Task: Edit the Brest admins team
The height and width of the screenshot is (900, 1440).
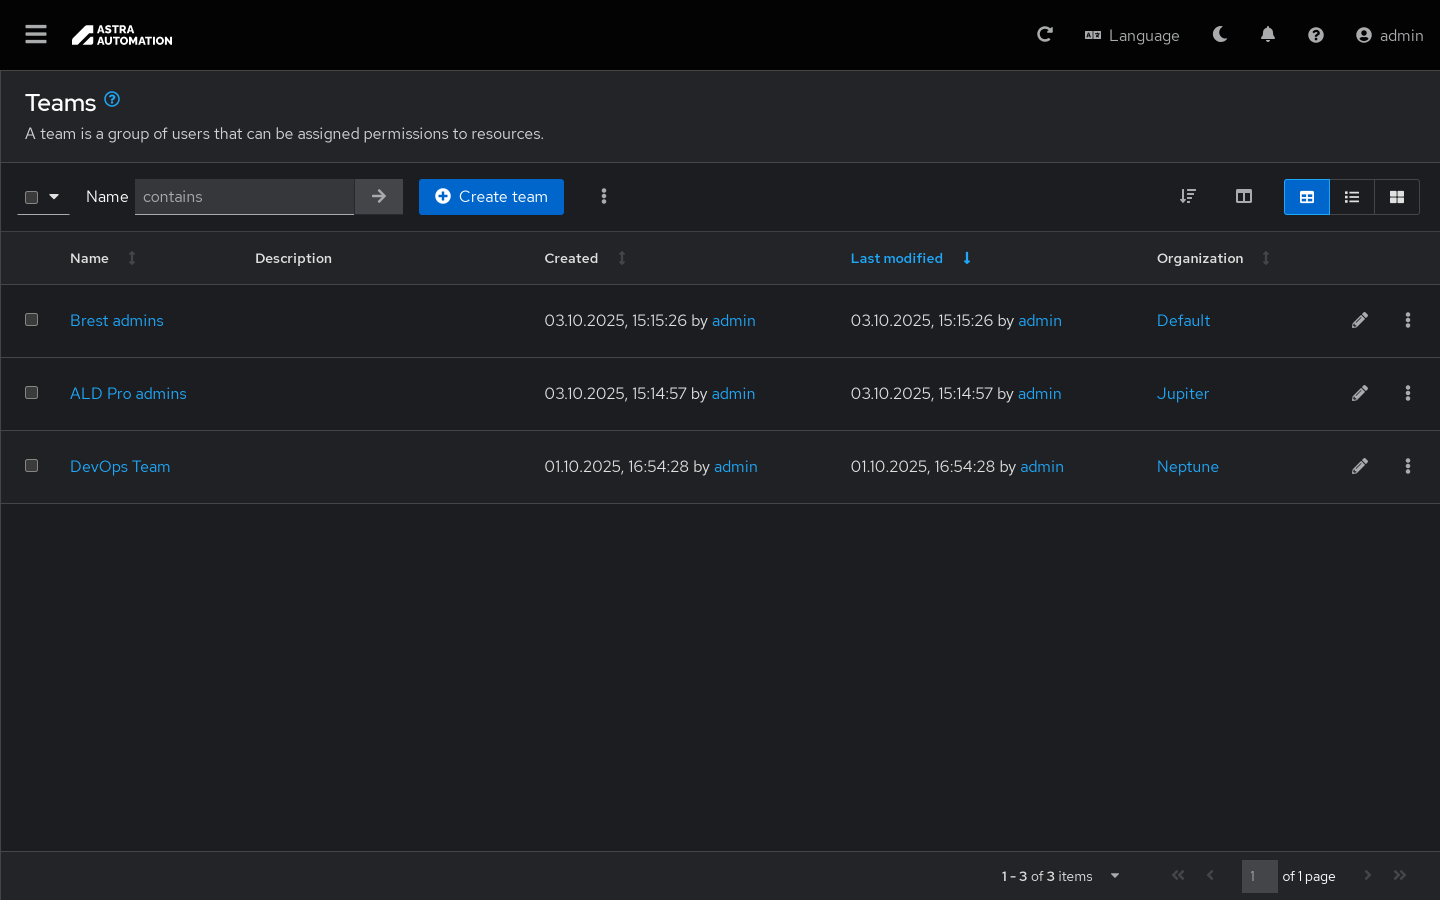Action: point(1360,321)
